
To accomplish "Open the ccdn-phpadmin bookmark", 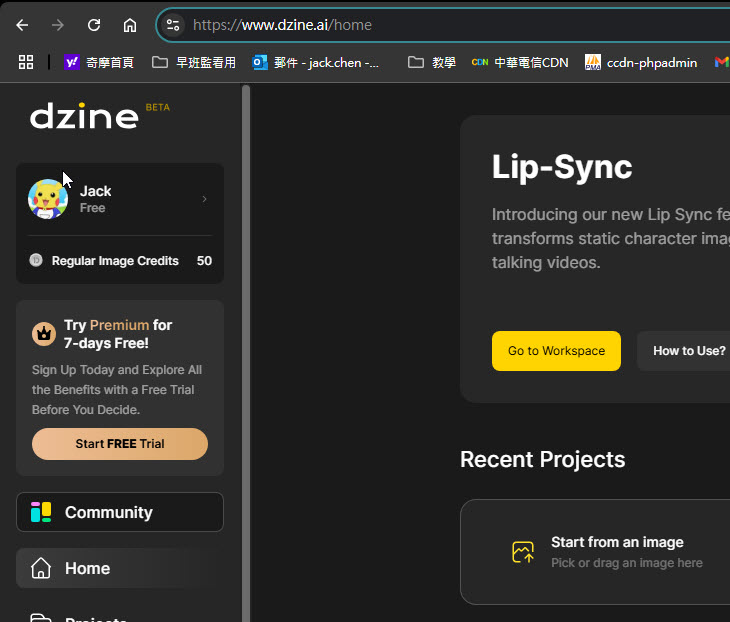I will point(641,62).
